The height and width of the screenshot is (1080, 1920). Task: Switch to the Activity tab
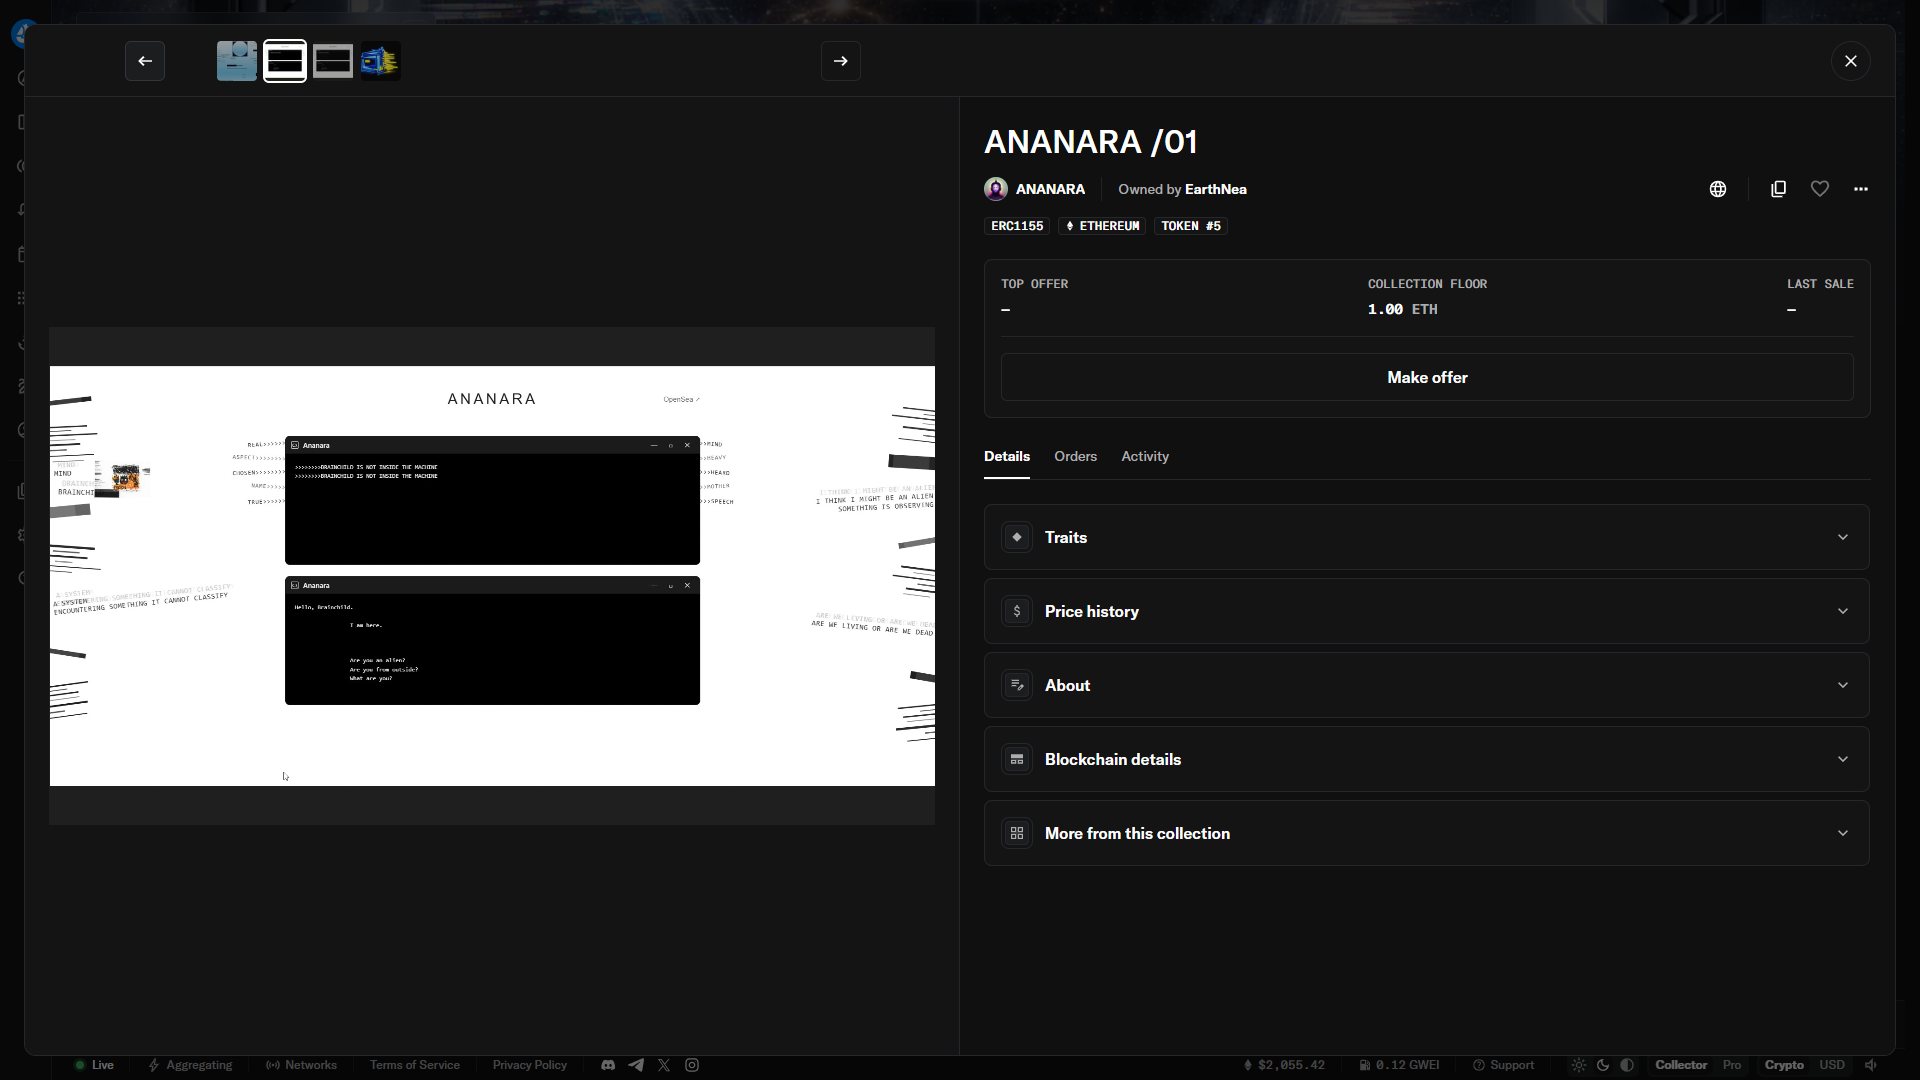pyautogui.click(x=1144, y=456)
